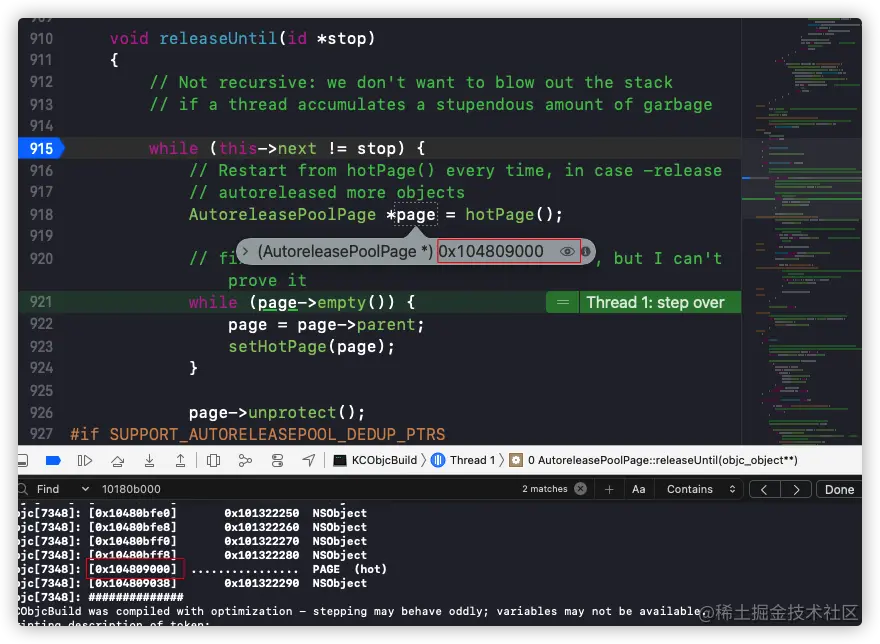Click unprotect on line 926

pos(292,413)
